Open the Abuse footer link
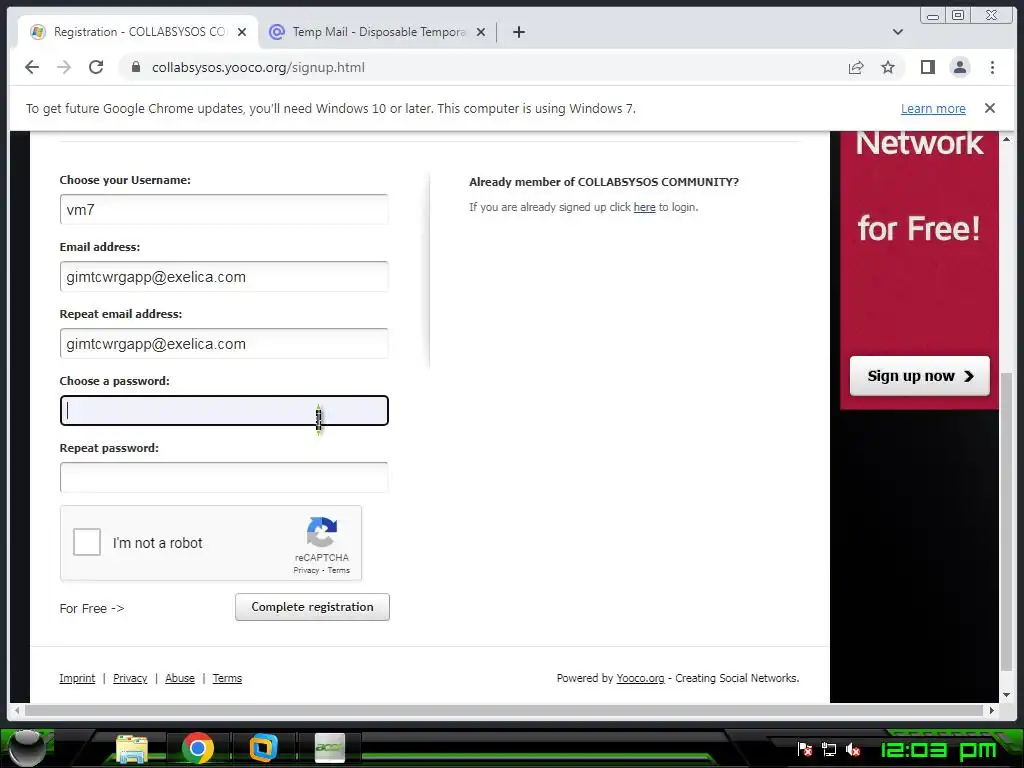This screenshot has height=768, width=1024. (180, 679)
